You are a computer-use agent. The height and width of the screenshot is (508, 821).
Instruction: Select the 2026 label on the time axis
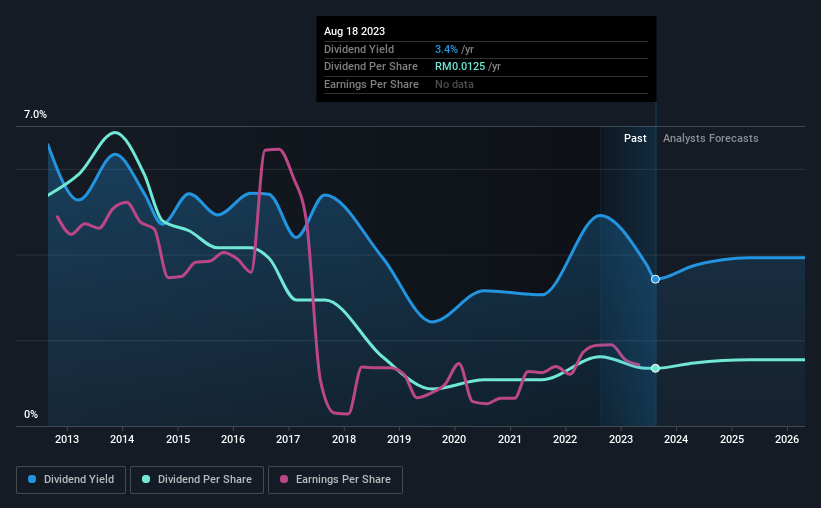(787, 439)
